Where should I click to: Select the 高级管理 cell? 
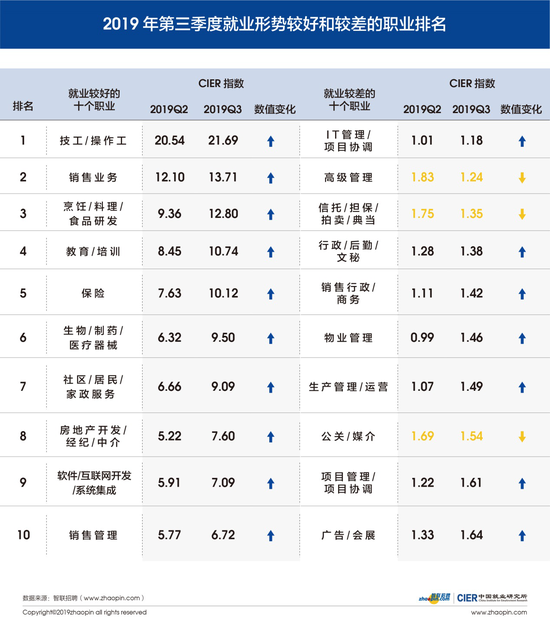pos(348,177)
